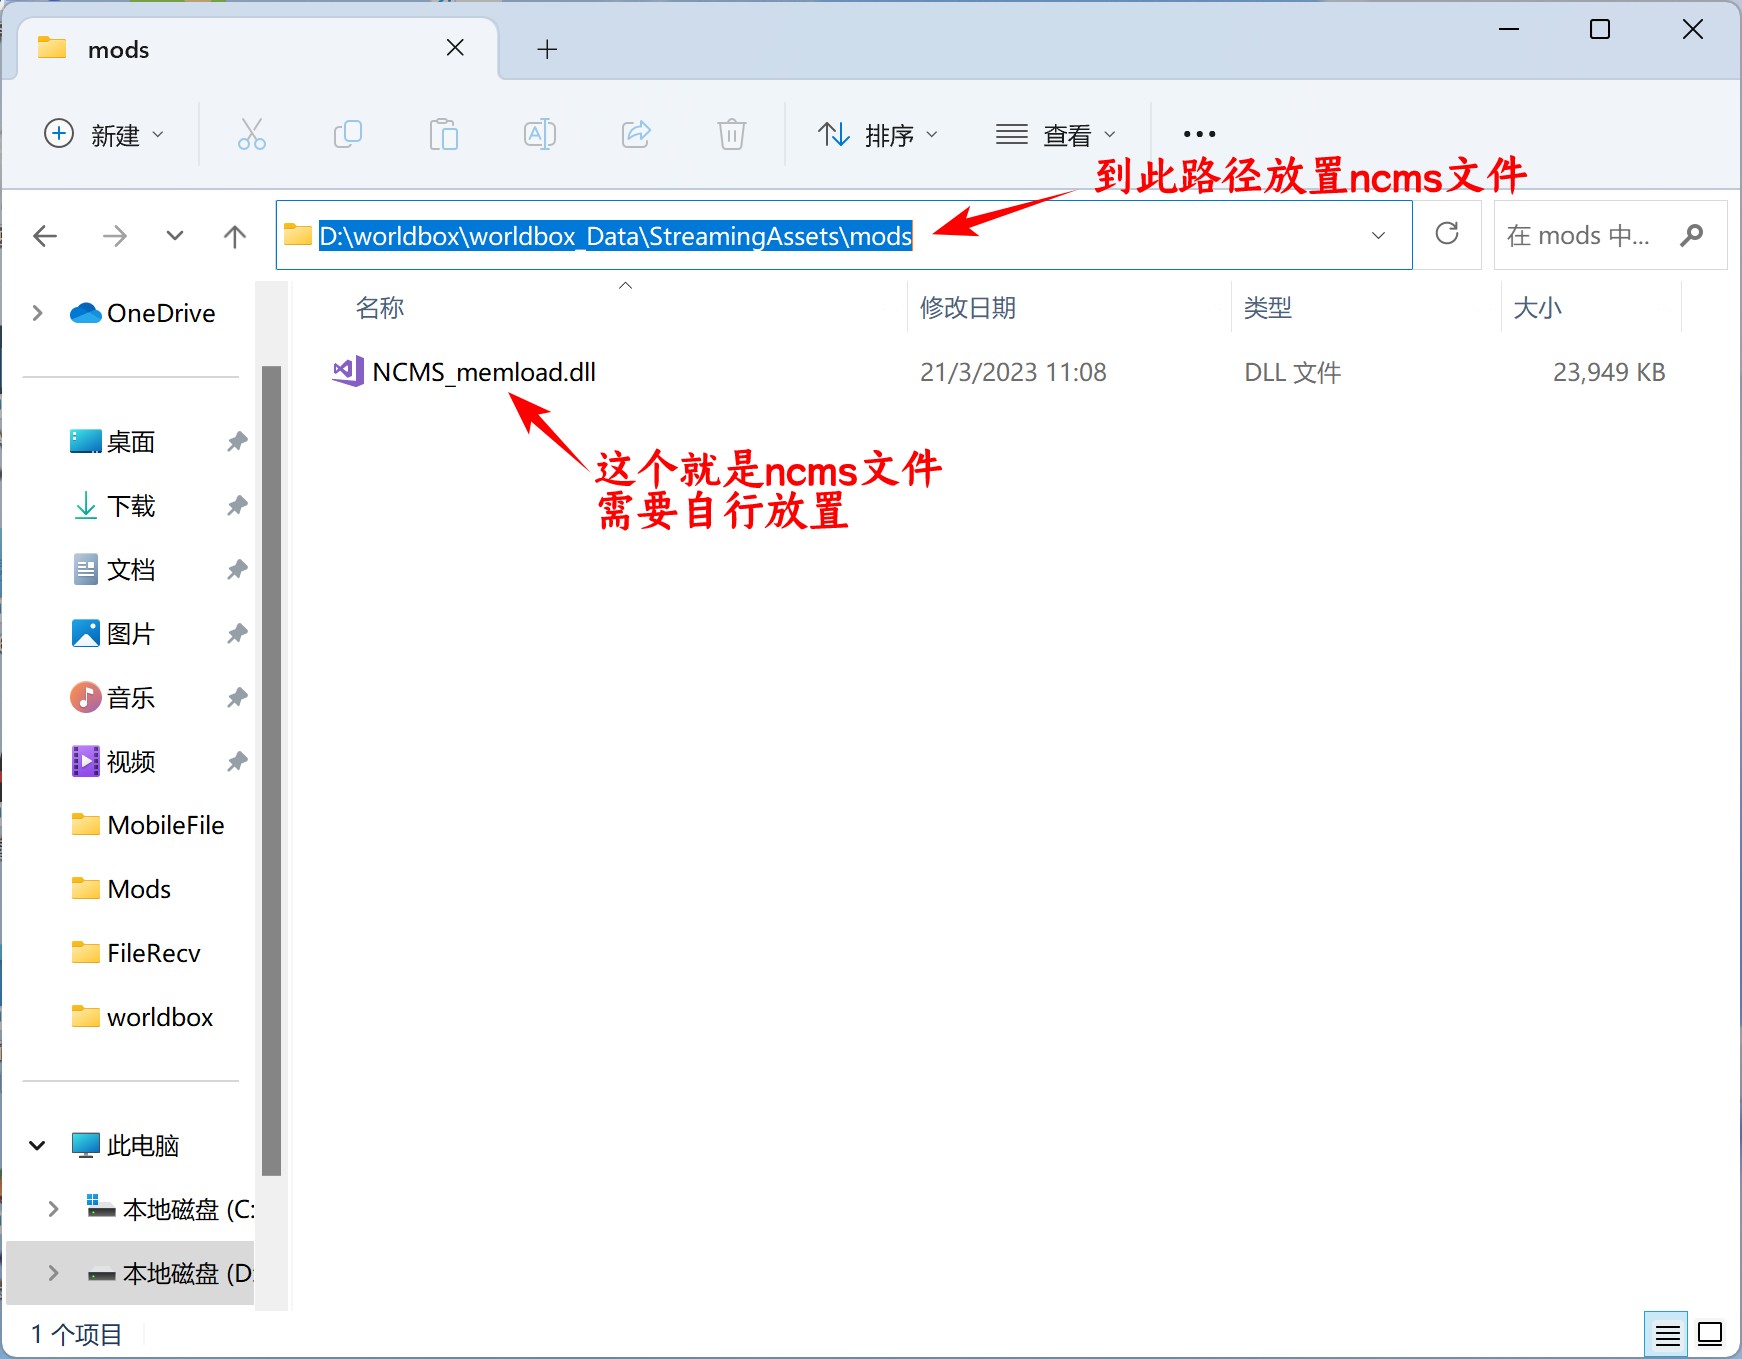Click the date 21/3/2023 11:08
Screen dimensions: 1742x1359
(x=1013, y=372)
